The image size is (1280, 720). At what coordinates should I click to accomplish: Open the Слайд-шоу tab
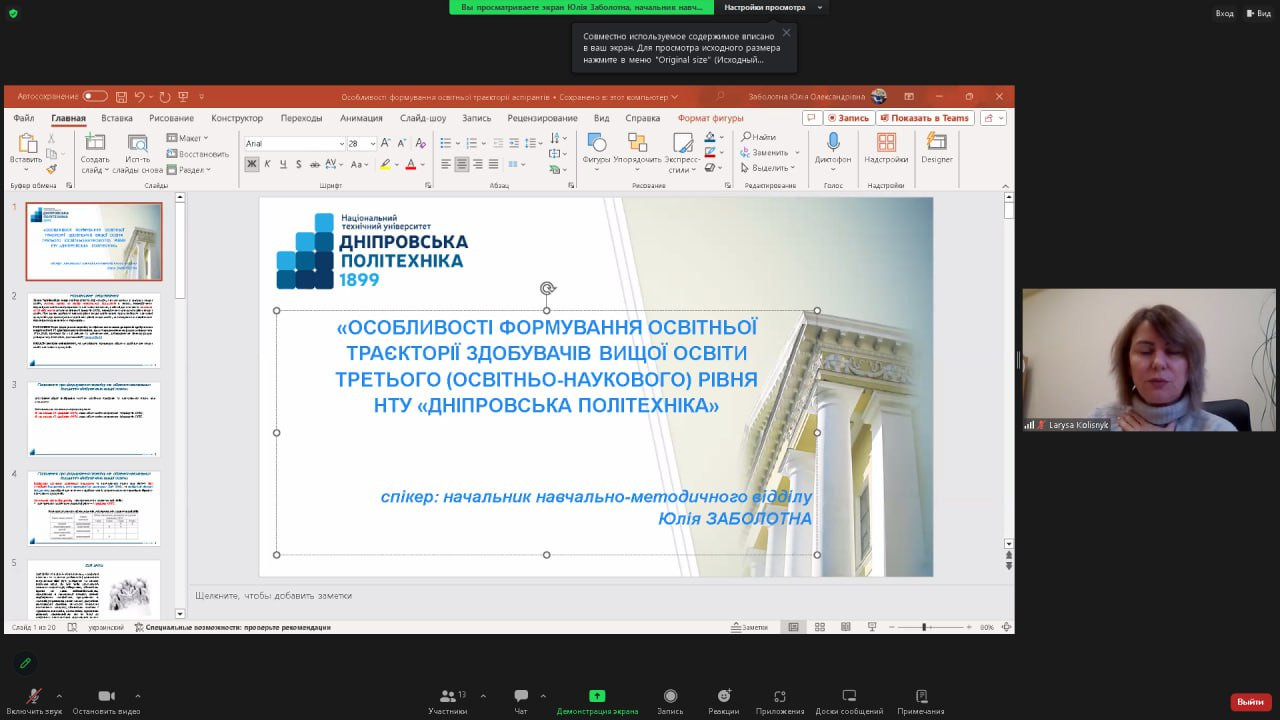coord(423,118)
